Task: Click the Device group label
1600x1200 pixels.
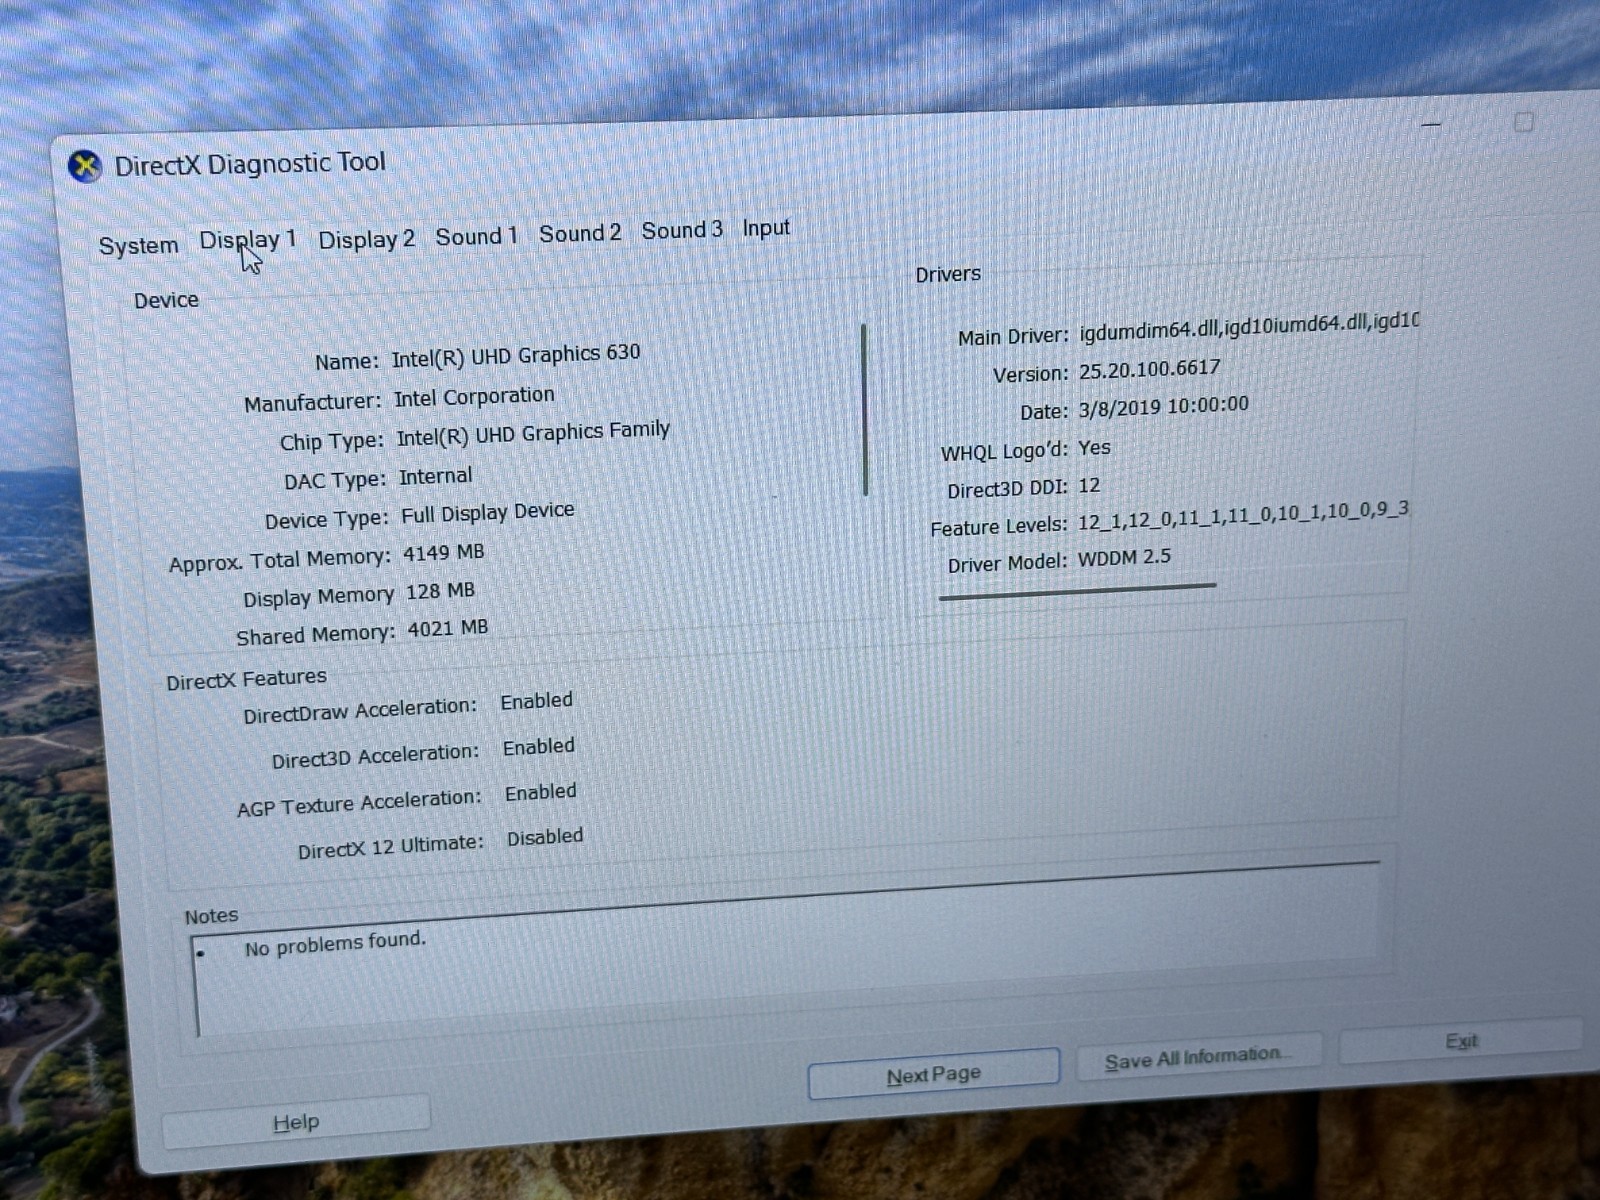Action: coord(166,300)
